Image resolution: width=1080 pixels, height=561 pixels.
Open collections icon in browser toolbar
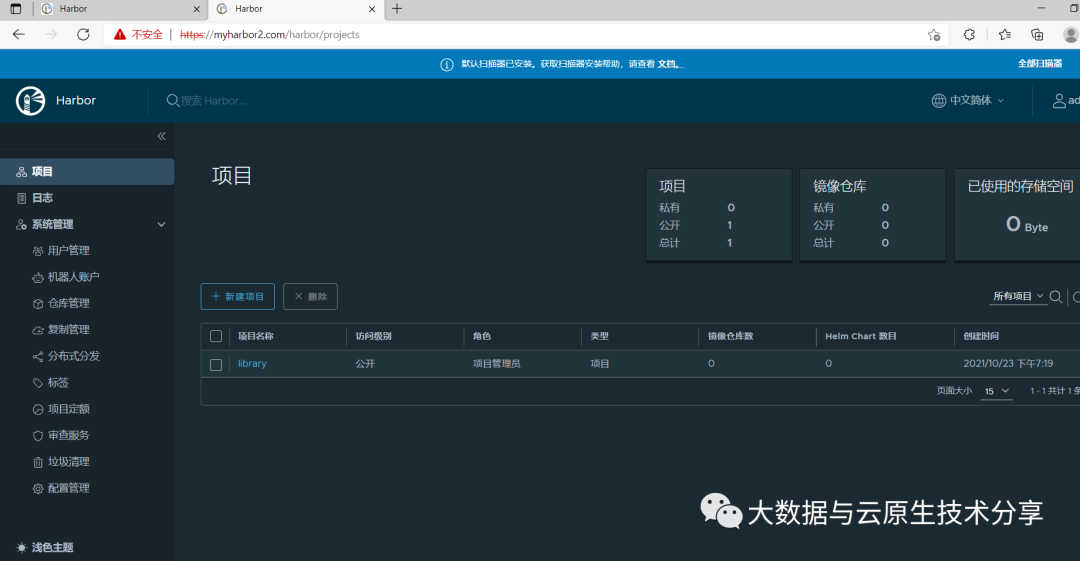pos(1037,34)
